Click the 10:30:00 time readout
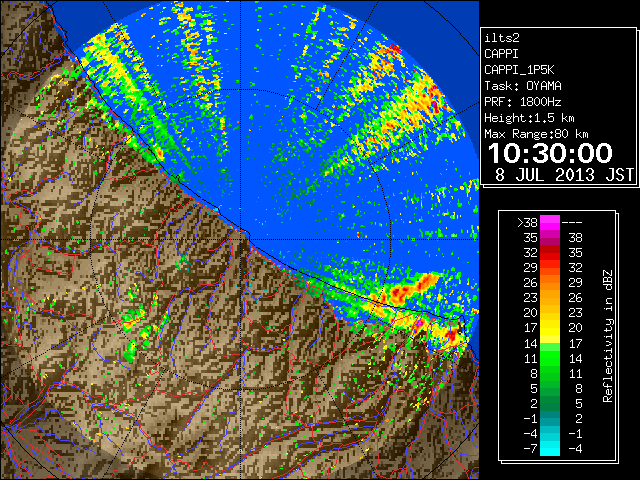 [550, 153]
